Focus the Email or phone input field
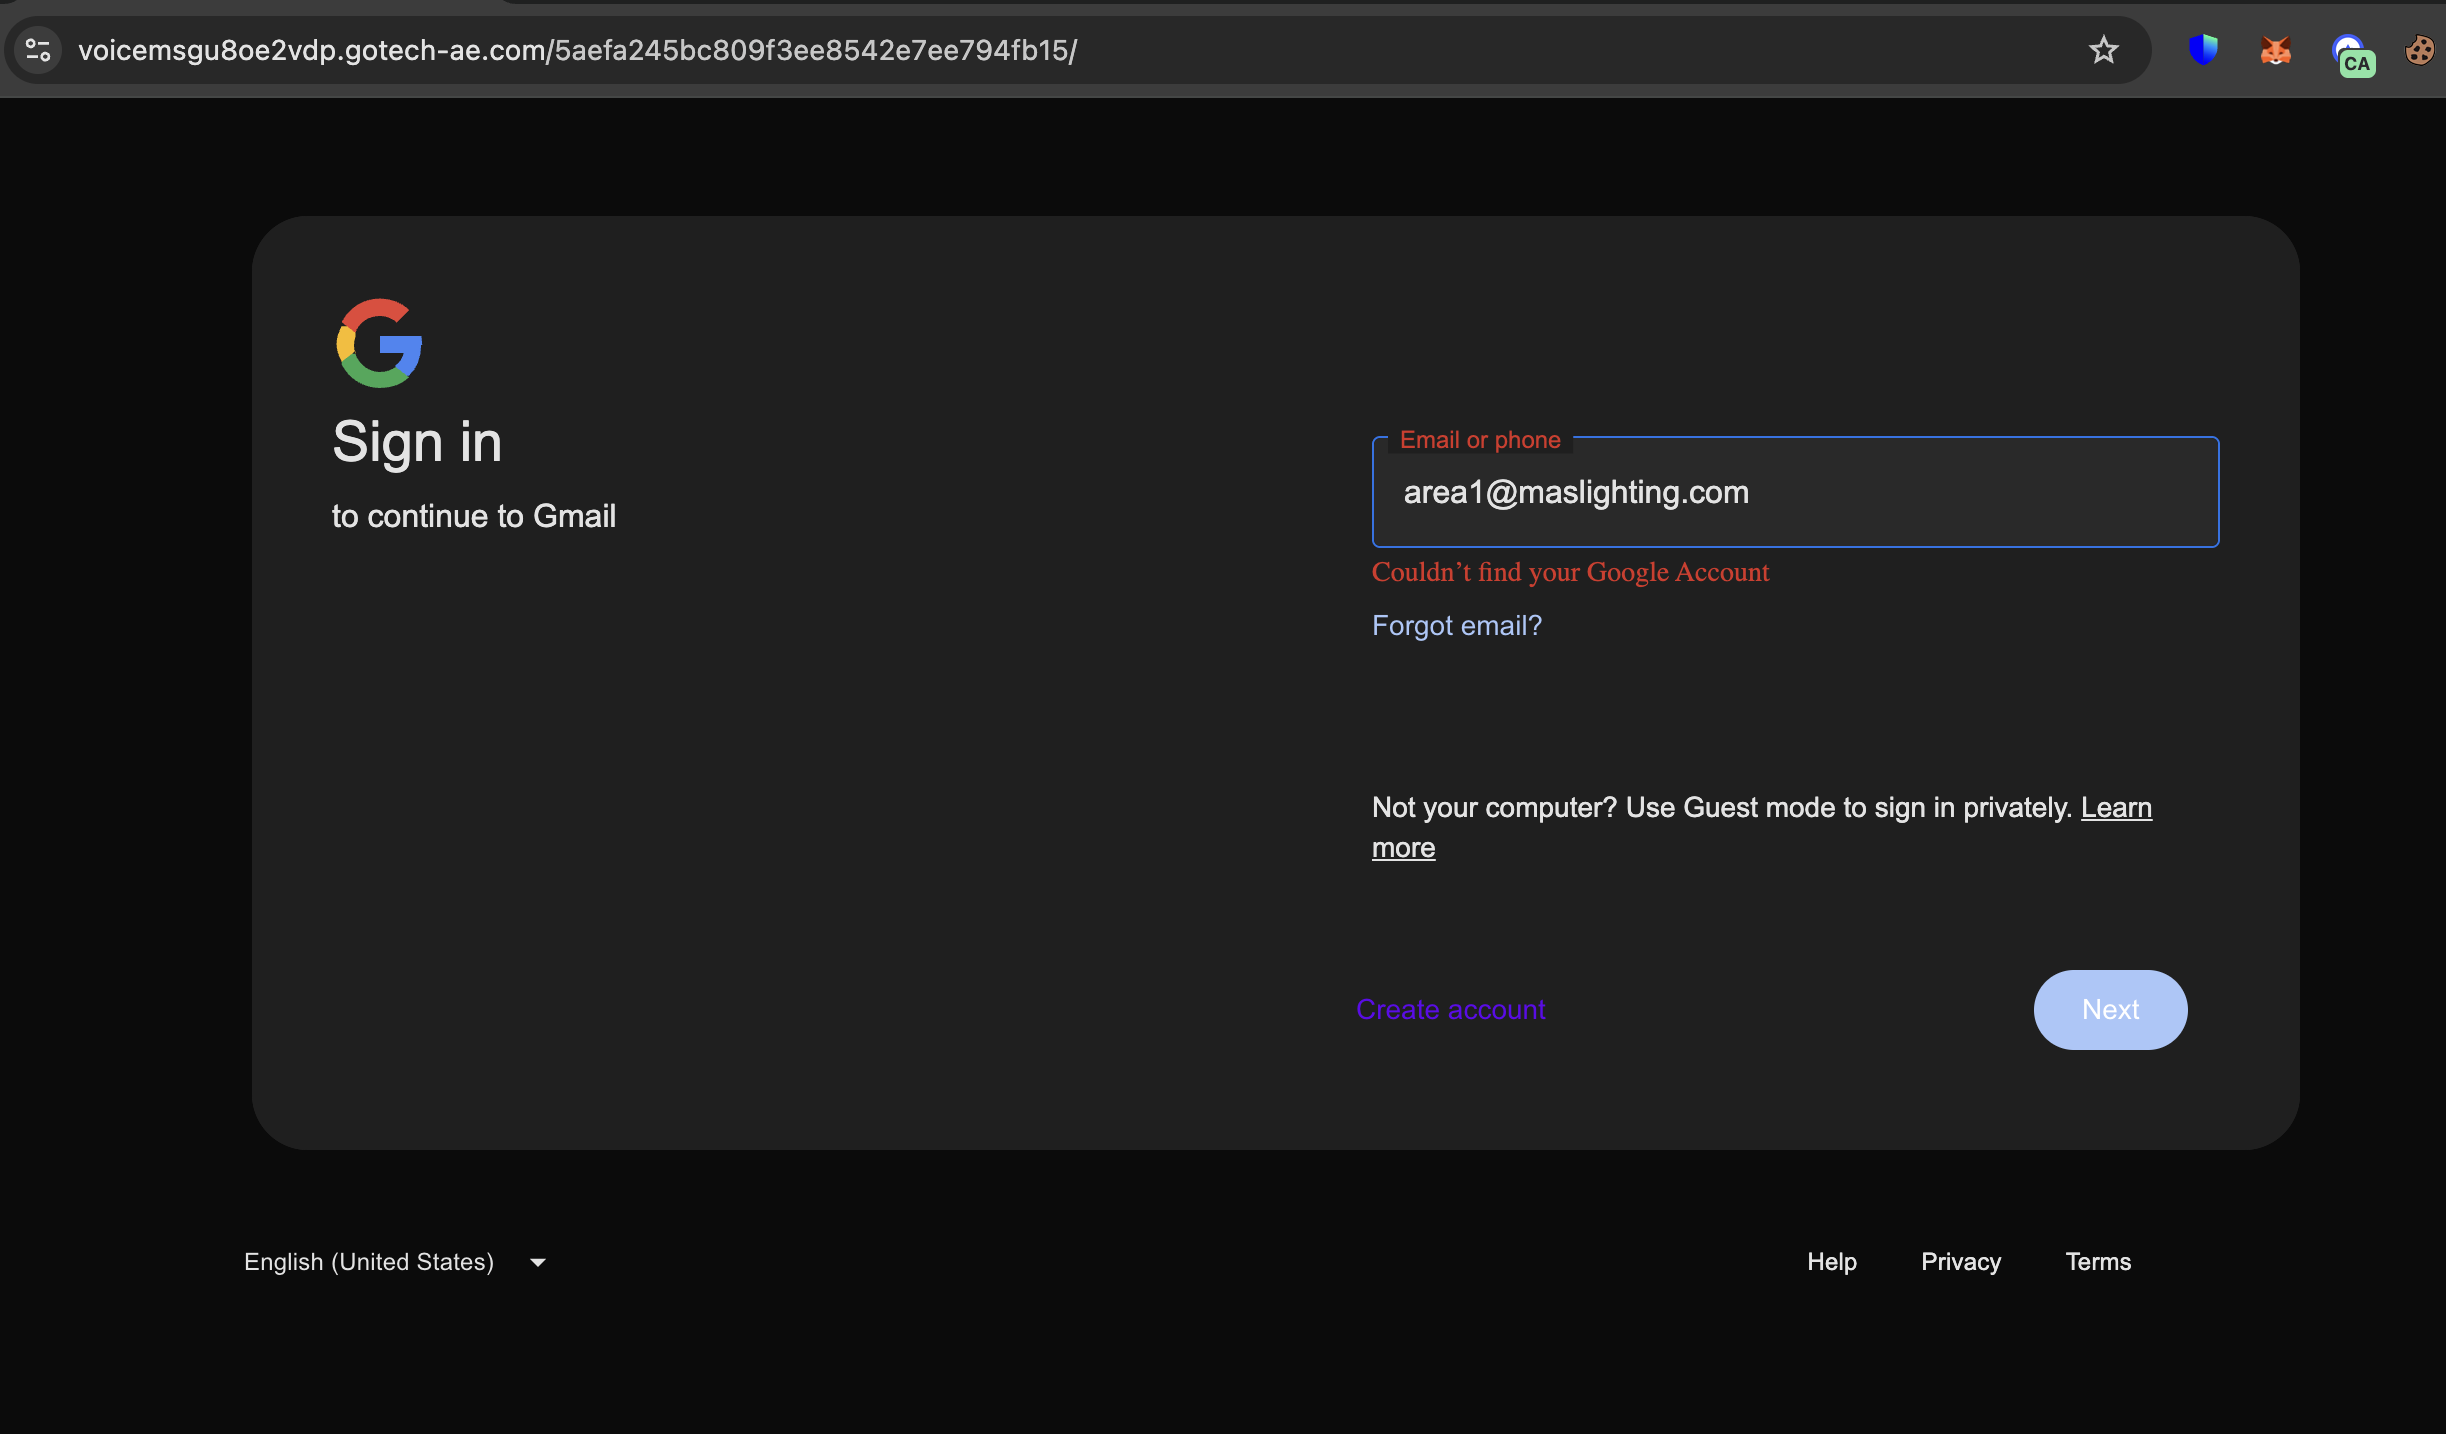The image size is (2446, 1434). [x=1795, y=492]
